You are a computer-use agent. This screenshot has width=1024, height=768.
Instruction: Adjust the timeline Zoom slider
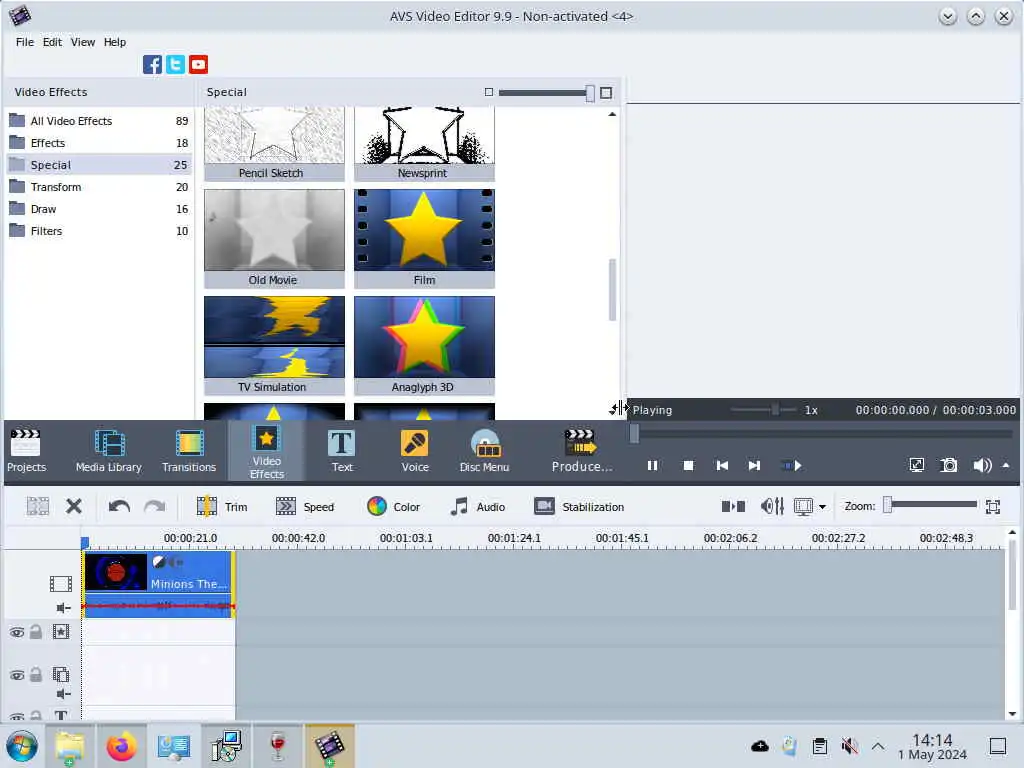[x=931, y=505]
